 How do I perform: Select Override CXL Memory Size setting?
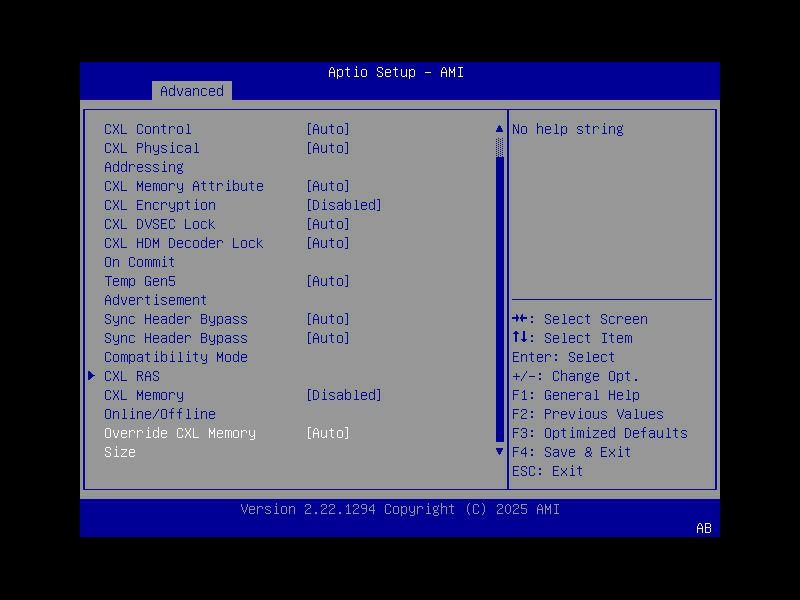pyautogui.click(x=180, y=443)
